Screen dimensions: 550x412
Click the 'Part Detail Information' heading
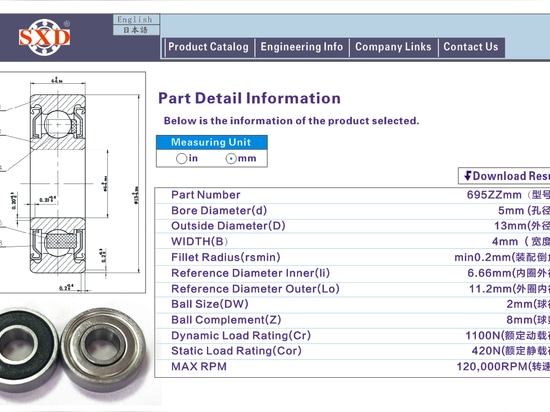pyautogui.click(x=249, y=98)
